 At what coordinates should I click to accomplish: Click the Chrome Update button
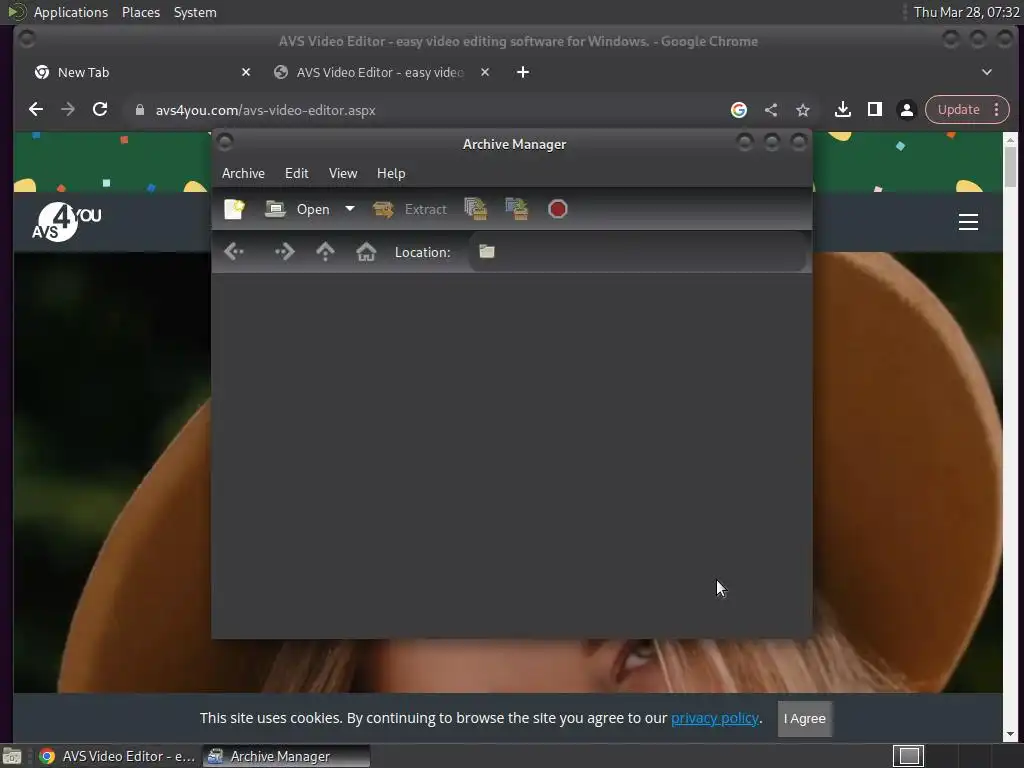(x=958, y=110)
